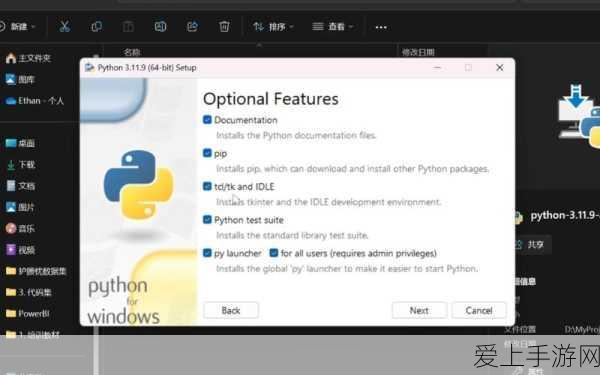Click the Back button in Python Setup
This screenshot has height=375, width=600.
click(231, 310)
